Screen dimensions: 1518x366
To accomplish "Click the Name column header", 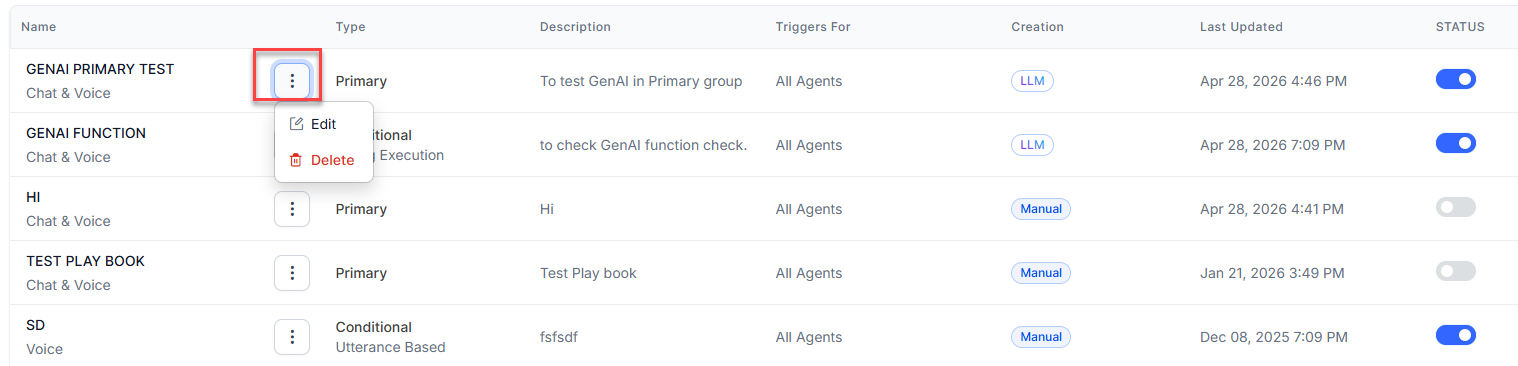I will [x=39, y=27].
